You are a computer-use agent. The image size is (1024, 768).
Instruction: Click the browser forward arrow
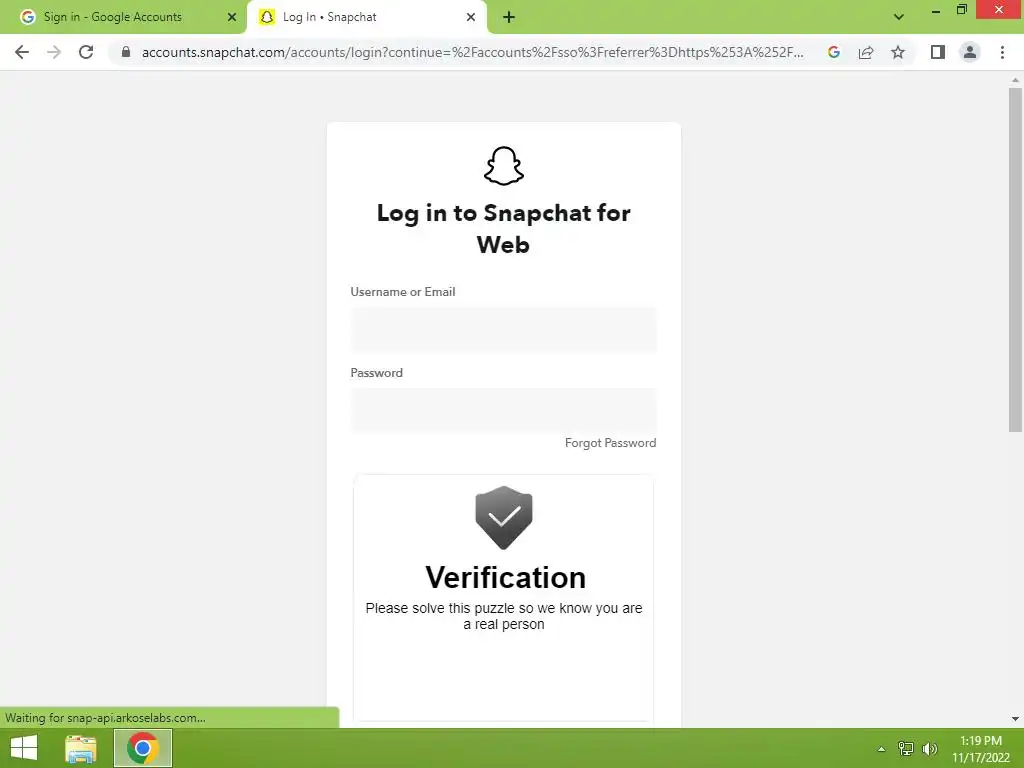tap(54, 52)
